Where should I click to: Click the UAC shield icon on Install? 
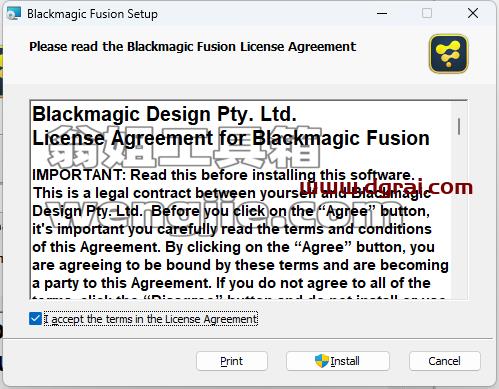coord(322,361)
